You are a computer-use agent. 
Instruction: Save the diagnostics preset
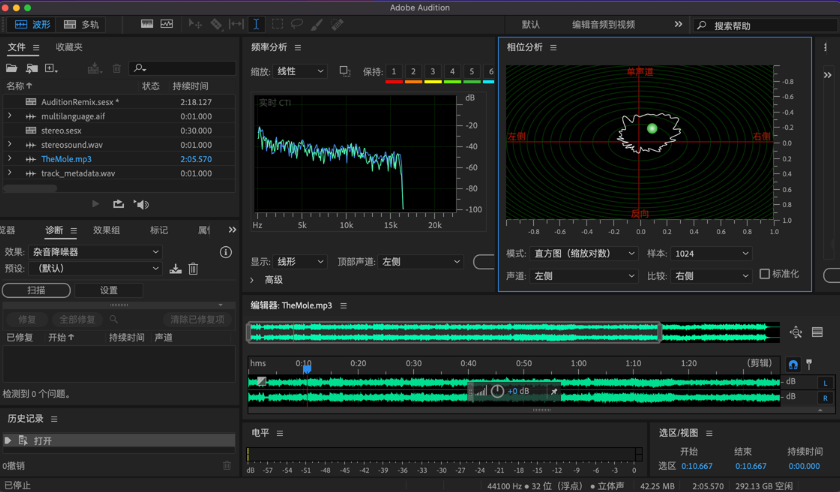(175, 269)
